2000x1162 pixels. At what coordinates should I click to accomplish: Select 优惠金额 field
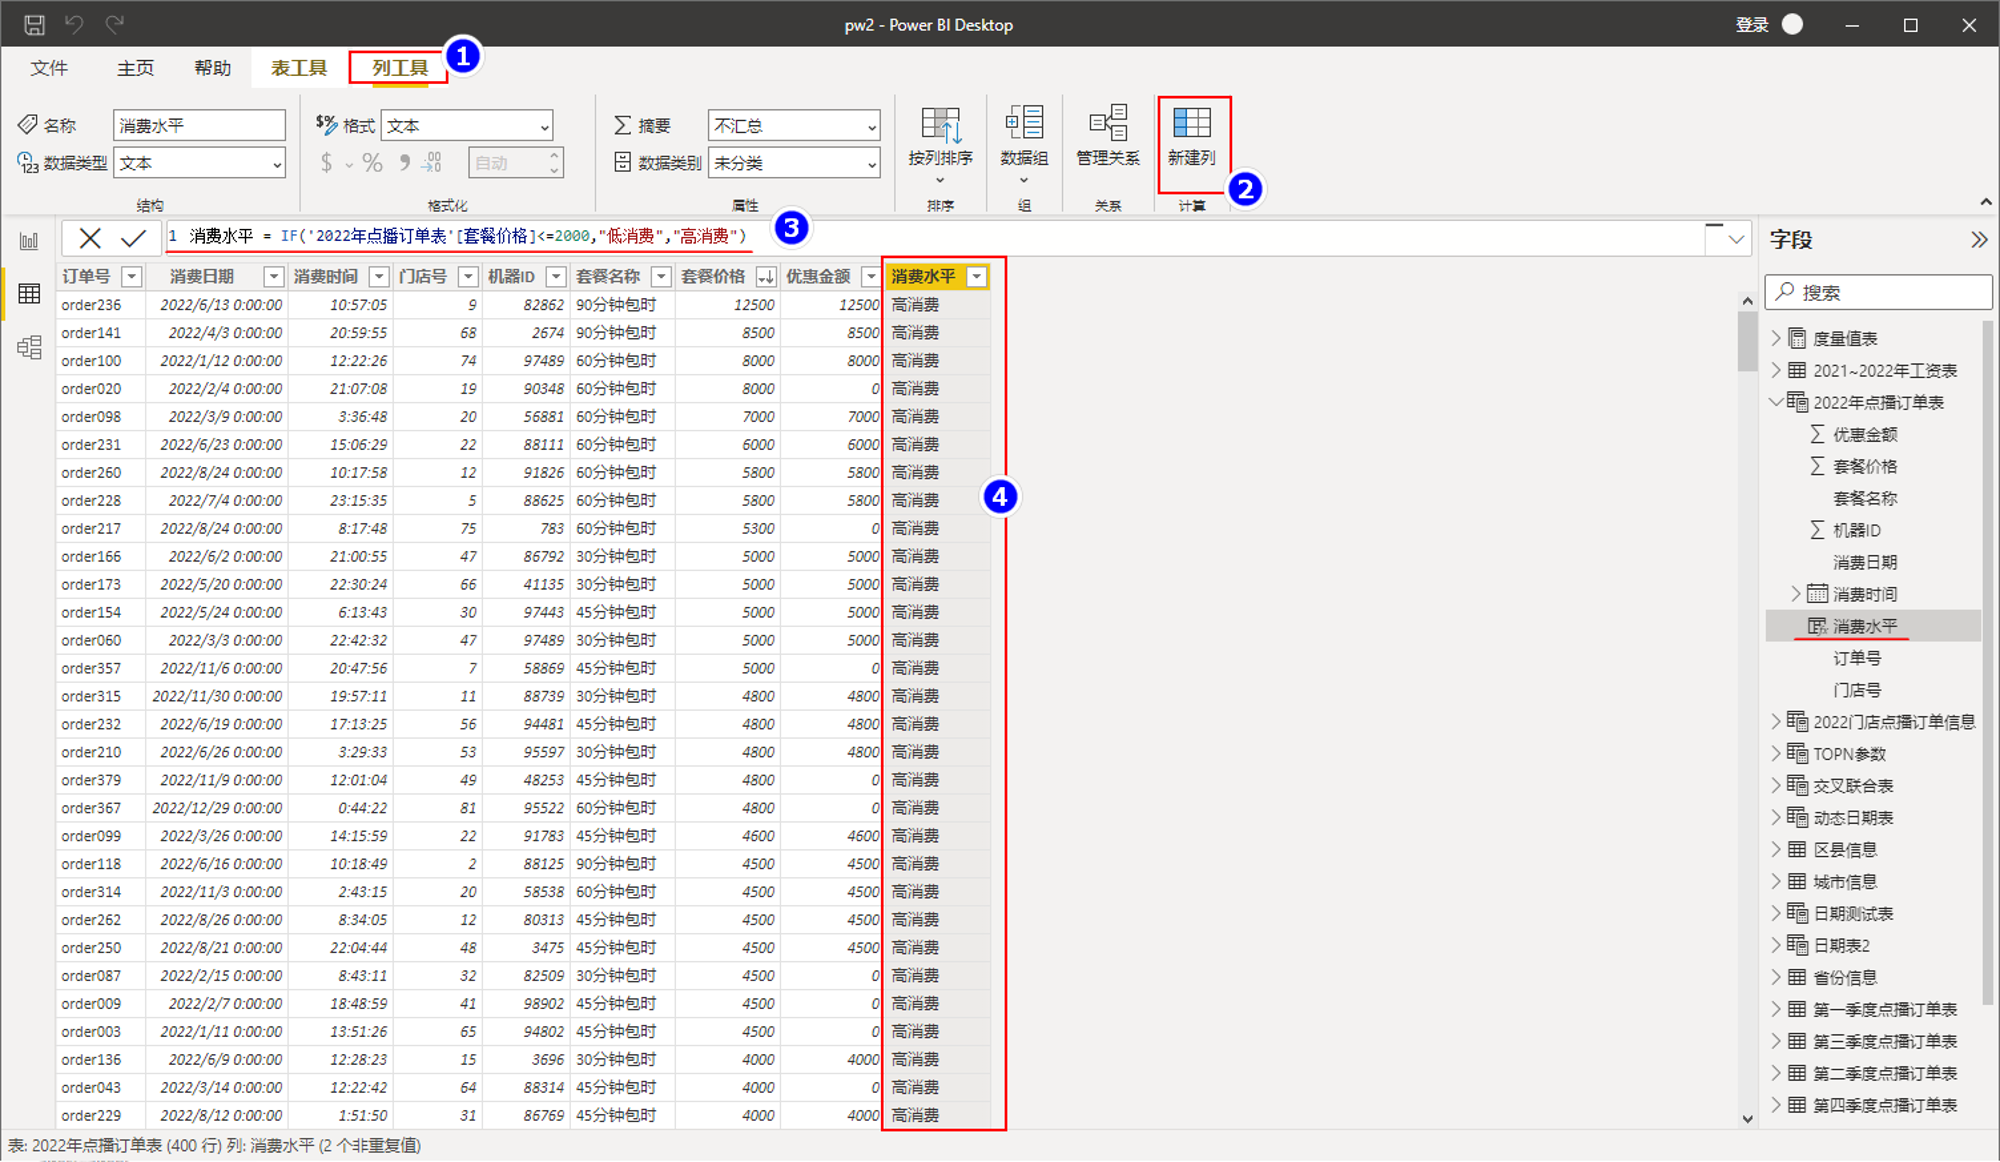(1865, 434)
